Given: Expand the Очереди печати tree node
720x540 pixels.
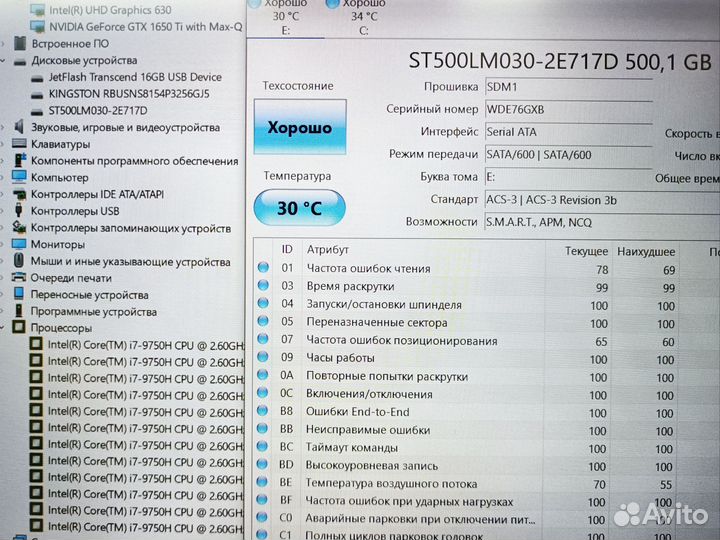Looking at the screenshot, I should (4, 278).
